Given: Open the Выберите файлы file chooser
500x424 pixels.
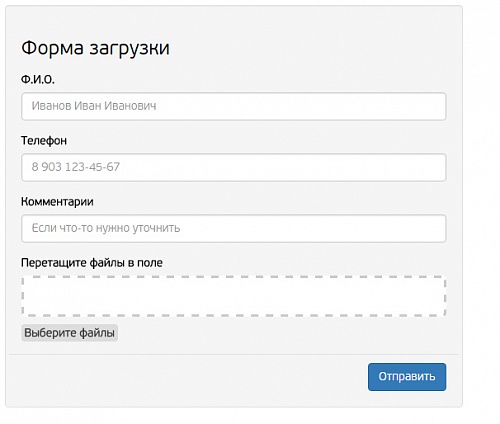Looking at the screenshot, I should click(x=70, y=333).
